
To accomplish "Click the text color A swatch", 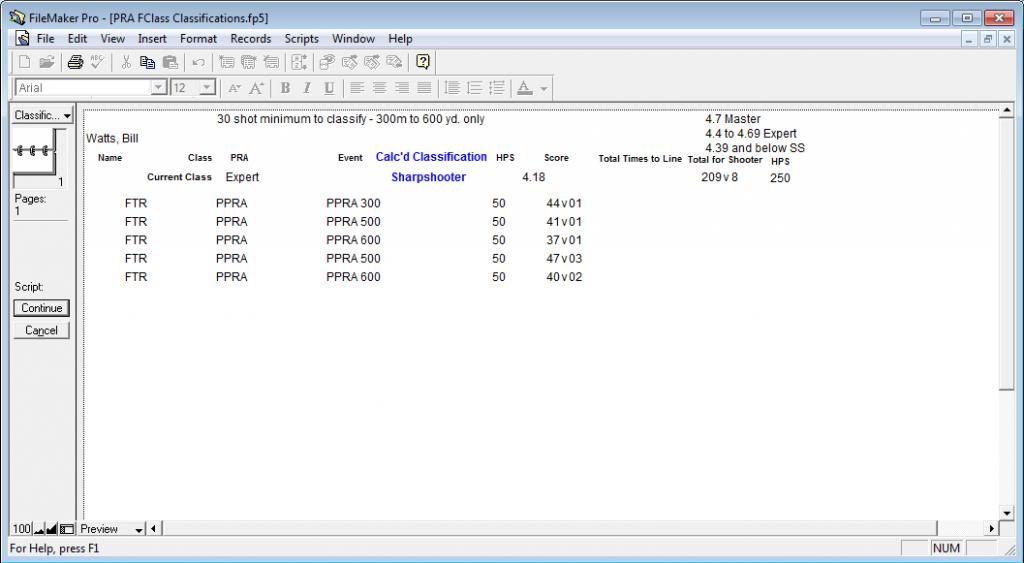I will coord(524,88).
